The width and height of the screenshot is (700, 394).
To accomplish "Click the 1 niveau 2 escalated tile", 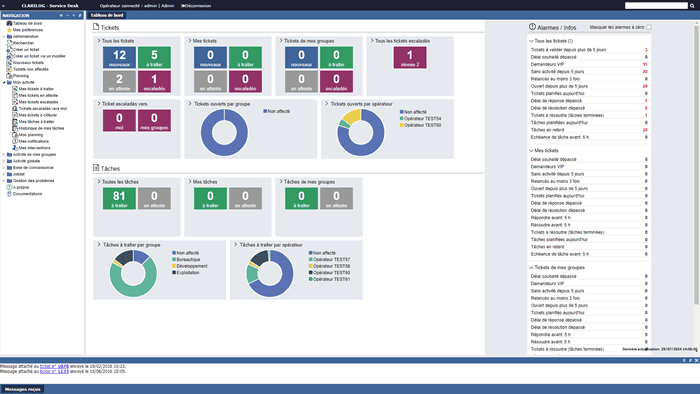I will (x=410, y=58).
